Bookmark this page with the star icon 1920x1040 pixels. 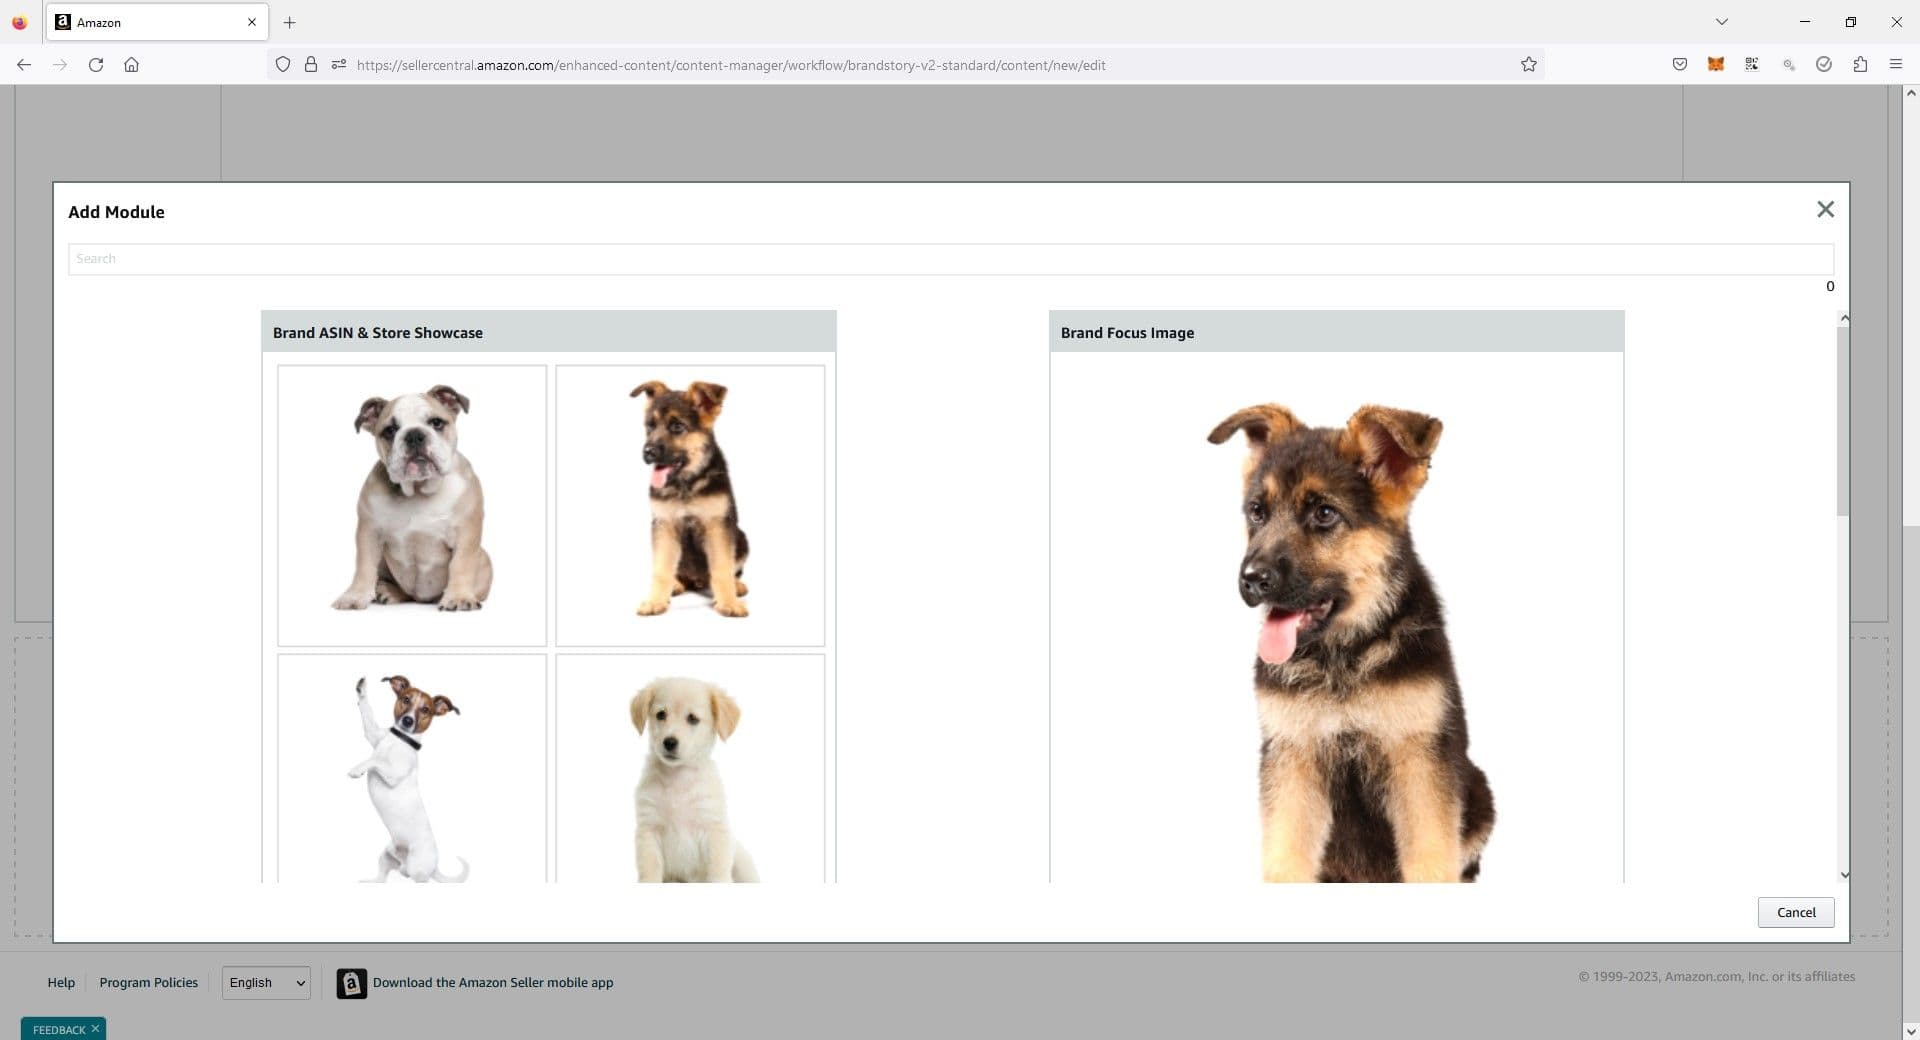[x=1528, y=65]
